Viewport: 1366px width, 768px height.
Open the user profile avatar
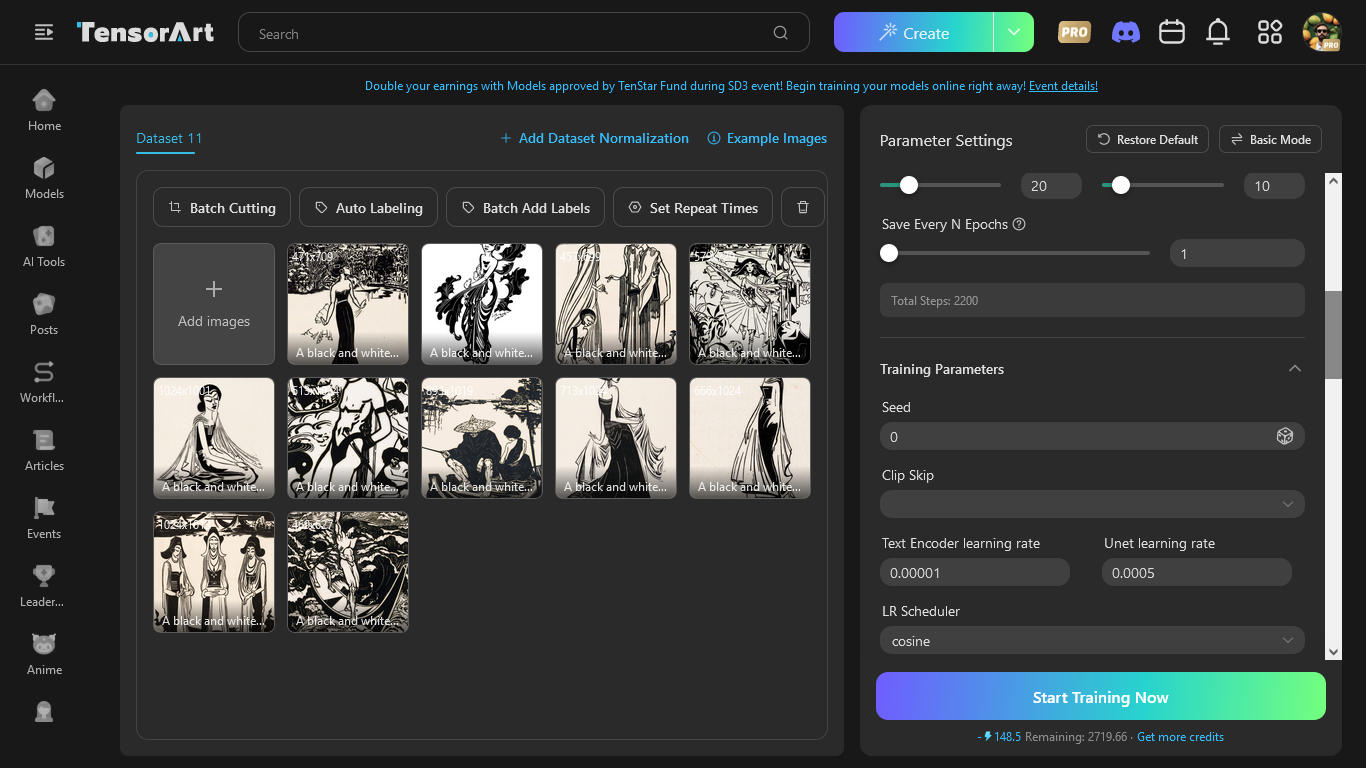coord(1321,33)
